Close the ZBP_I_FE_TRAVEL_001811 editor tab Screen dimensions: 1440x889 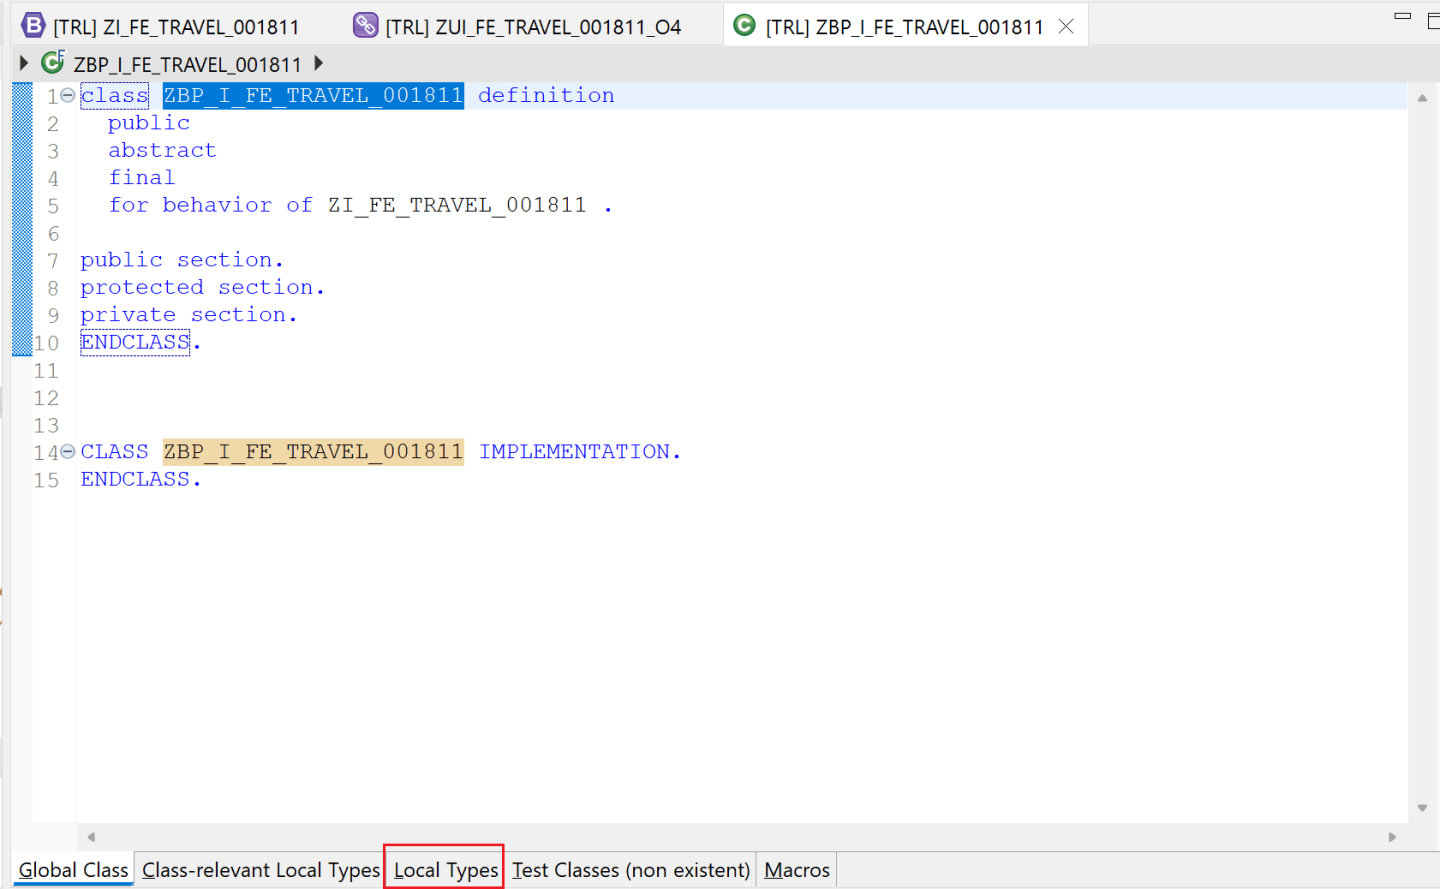pos(1066,26)
